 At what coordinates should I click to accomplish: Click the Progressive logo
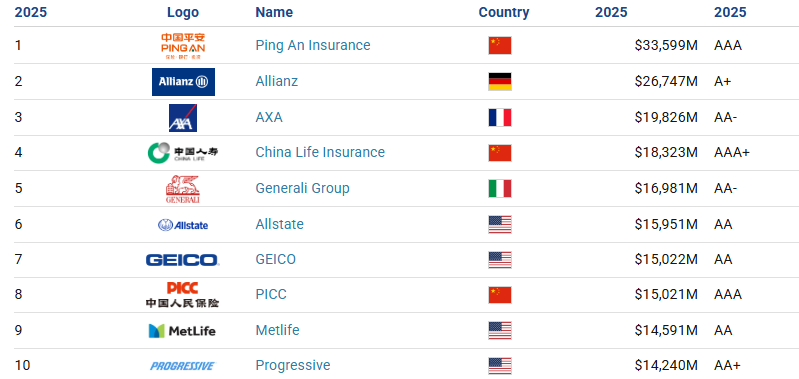point(183,366)
